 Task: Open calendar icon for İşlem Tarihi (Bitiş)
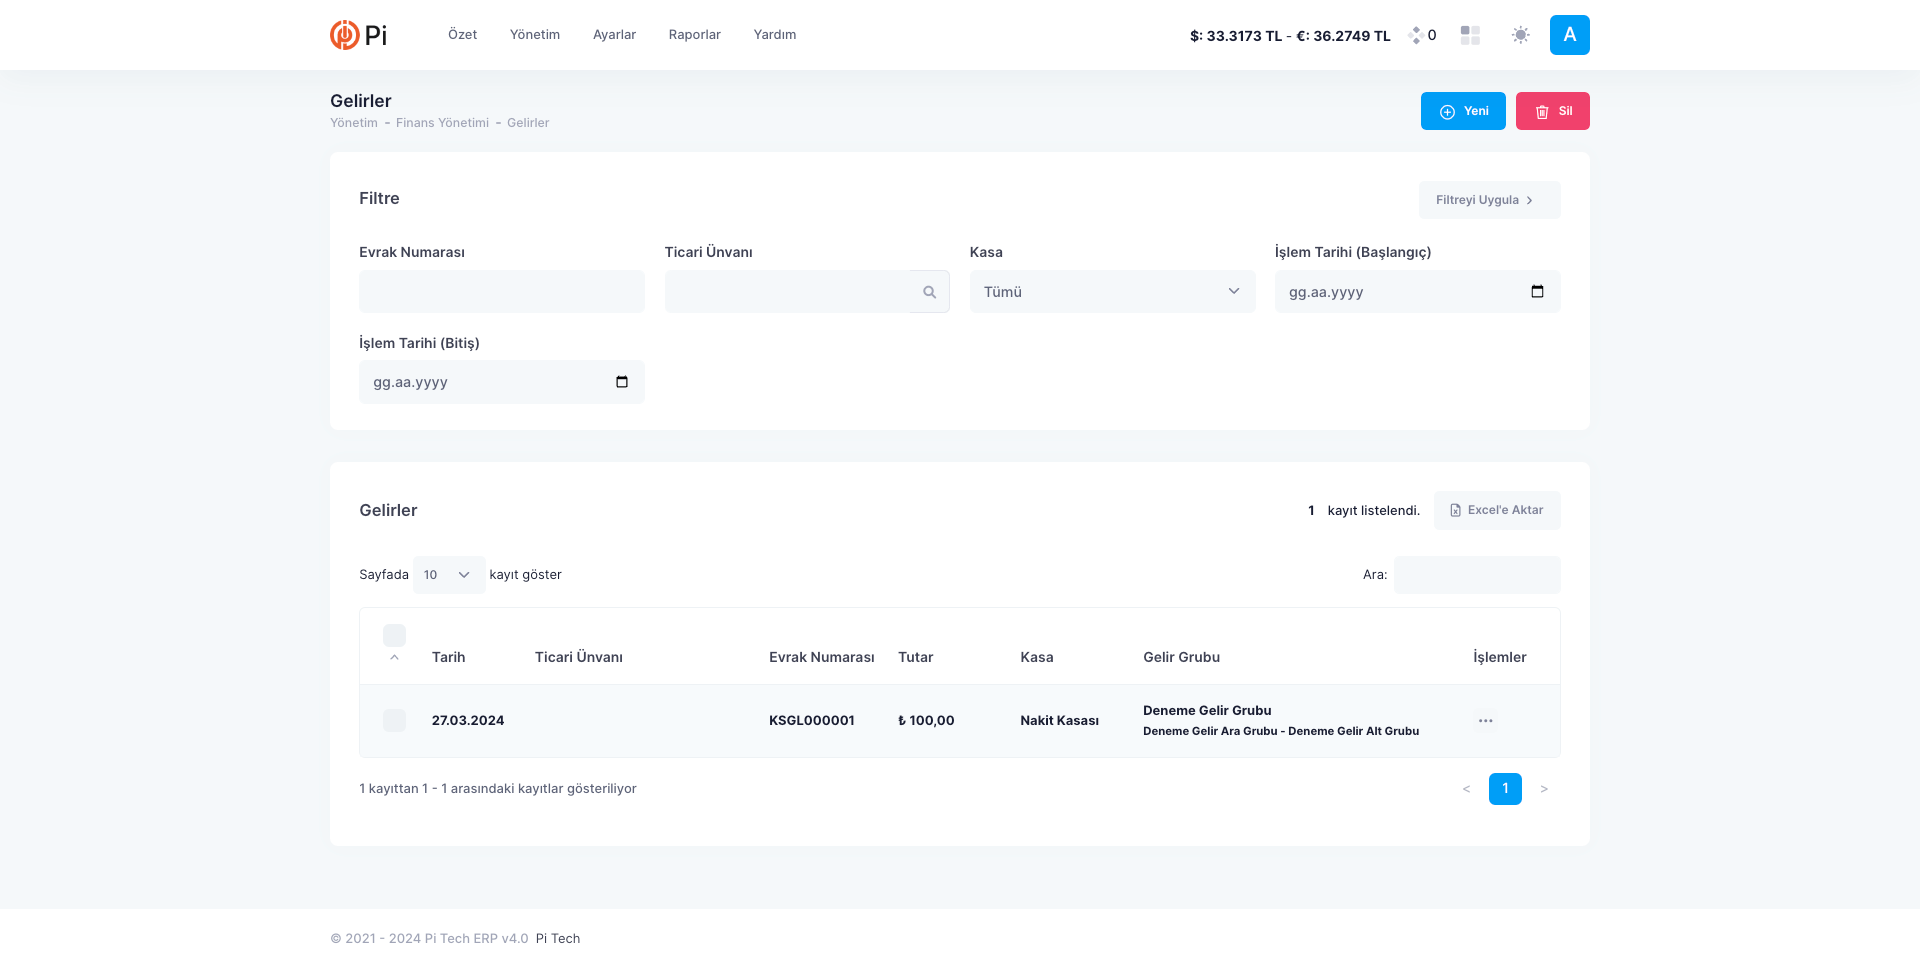[621, 382]
